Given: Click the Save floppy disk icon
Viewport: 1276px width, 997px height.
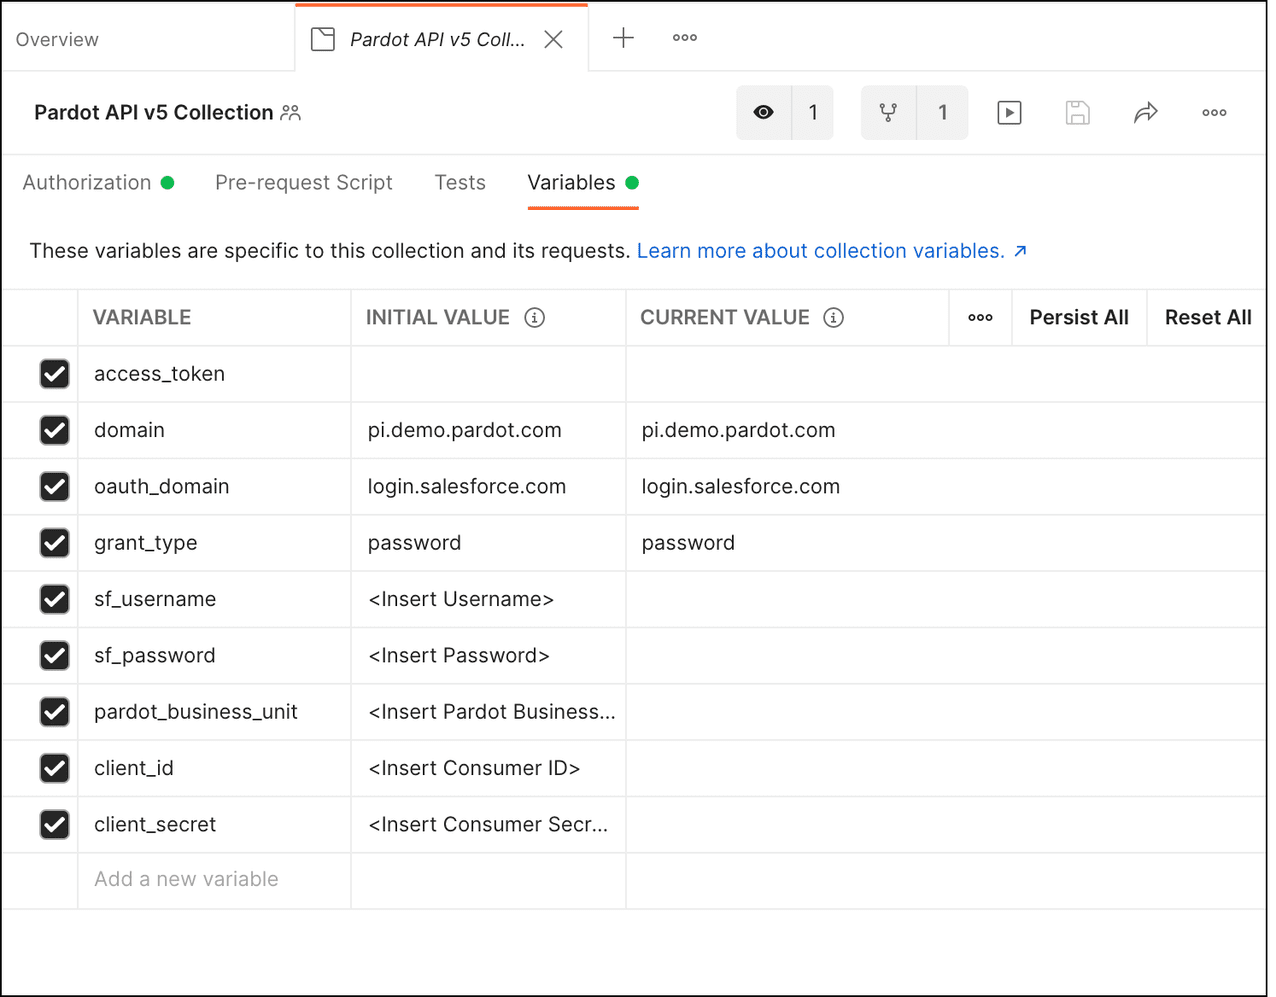Looking at the screenshot, I should [x=1077, y=112].
